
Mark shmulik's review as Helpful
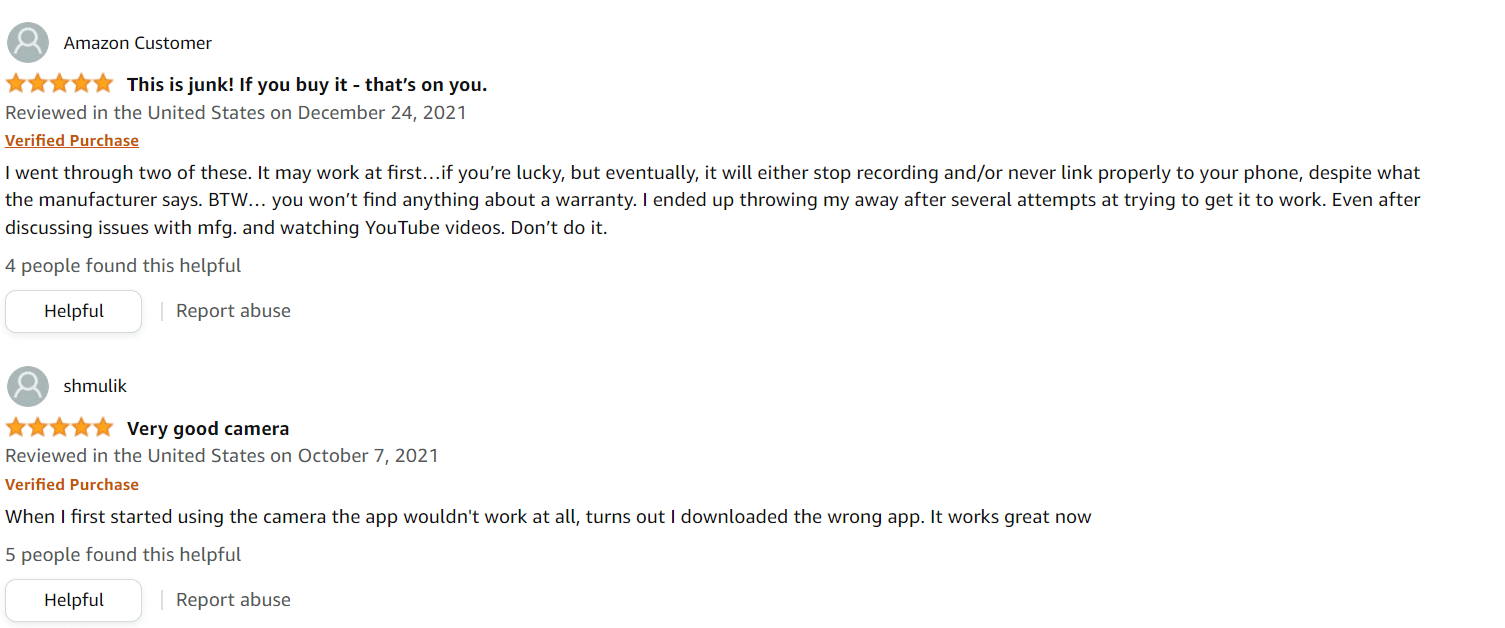[x=74, y=600]
